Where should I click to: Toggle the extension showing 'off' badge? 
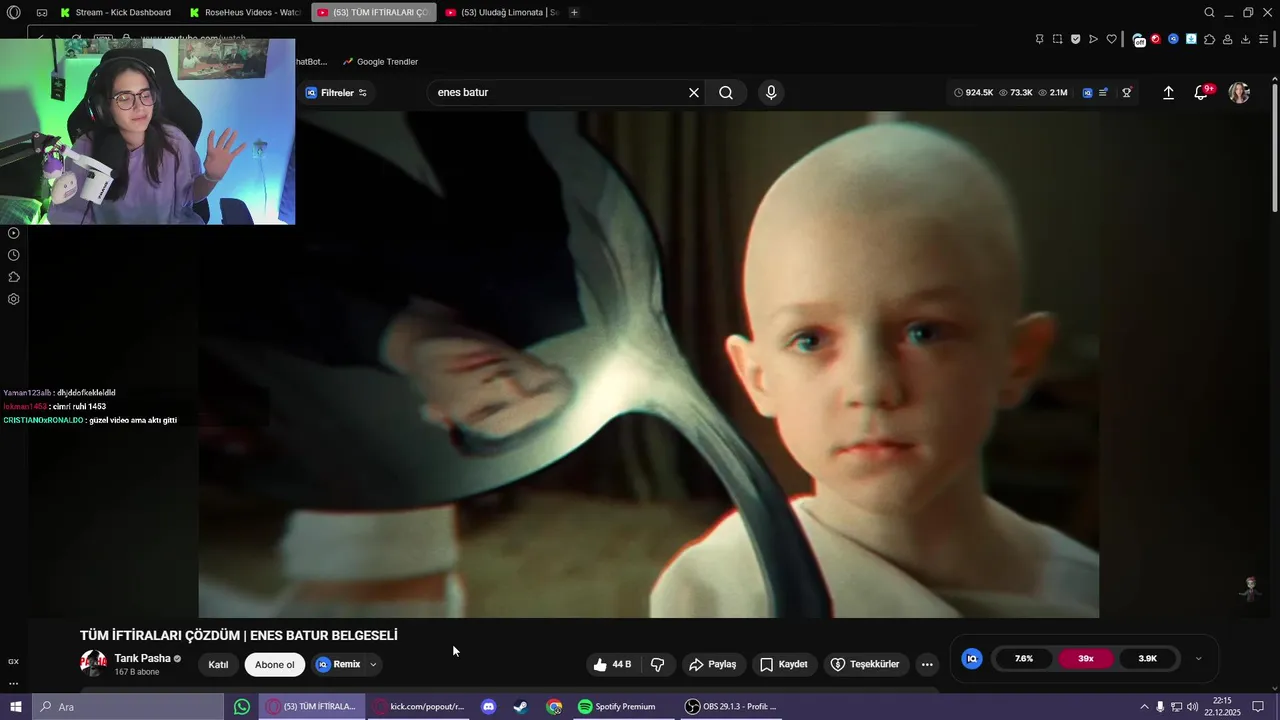pyautogui.click(x=1139, y=39)
